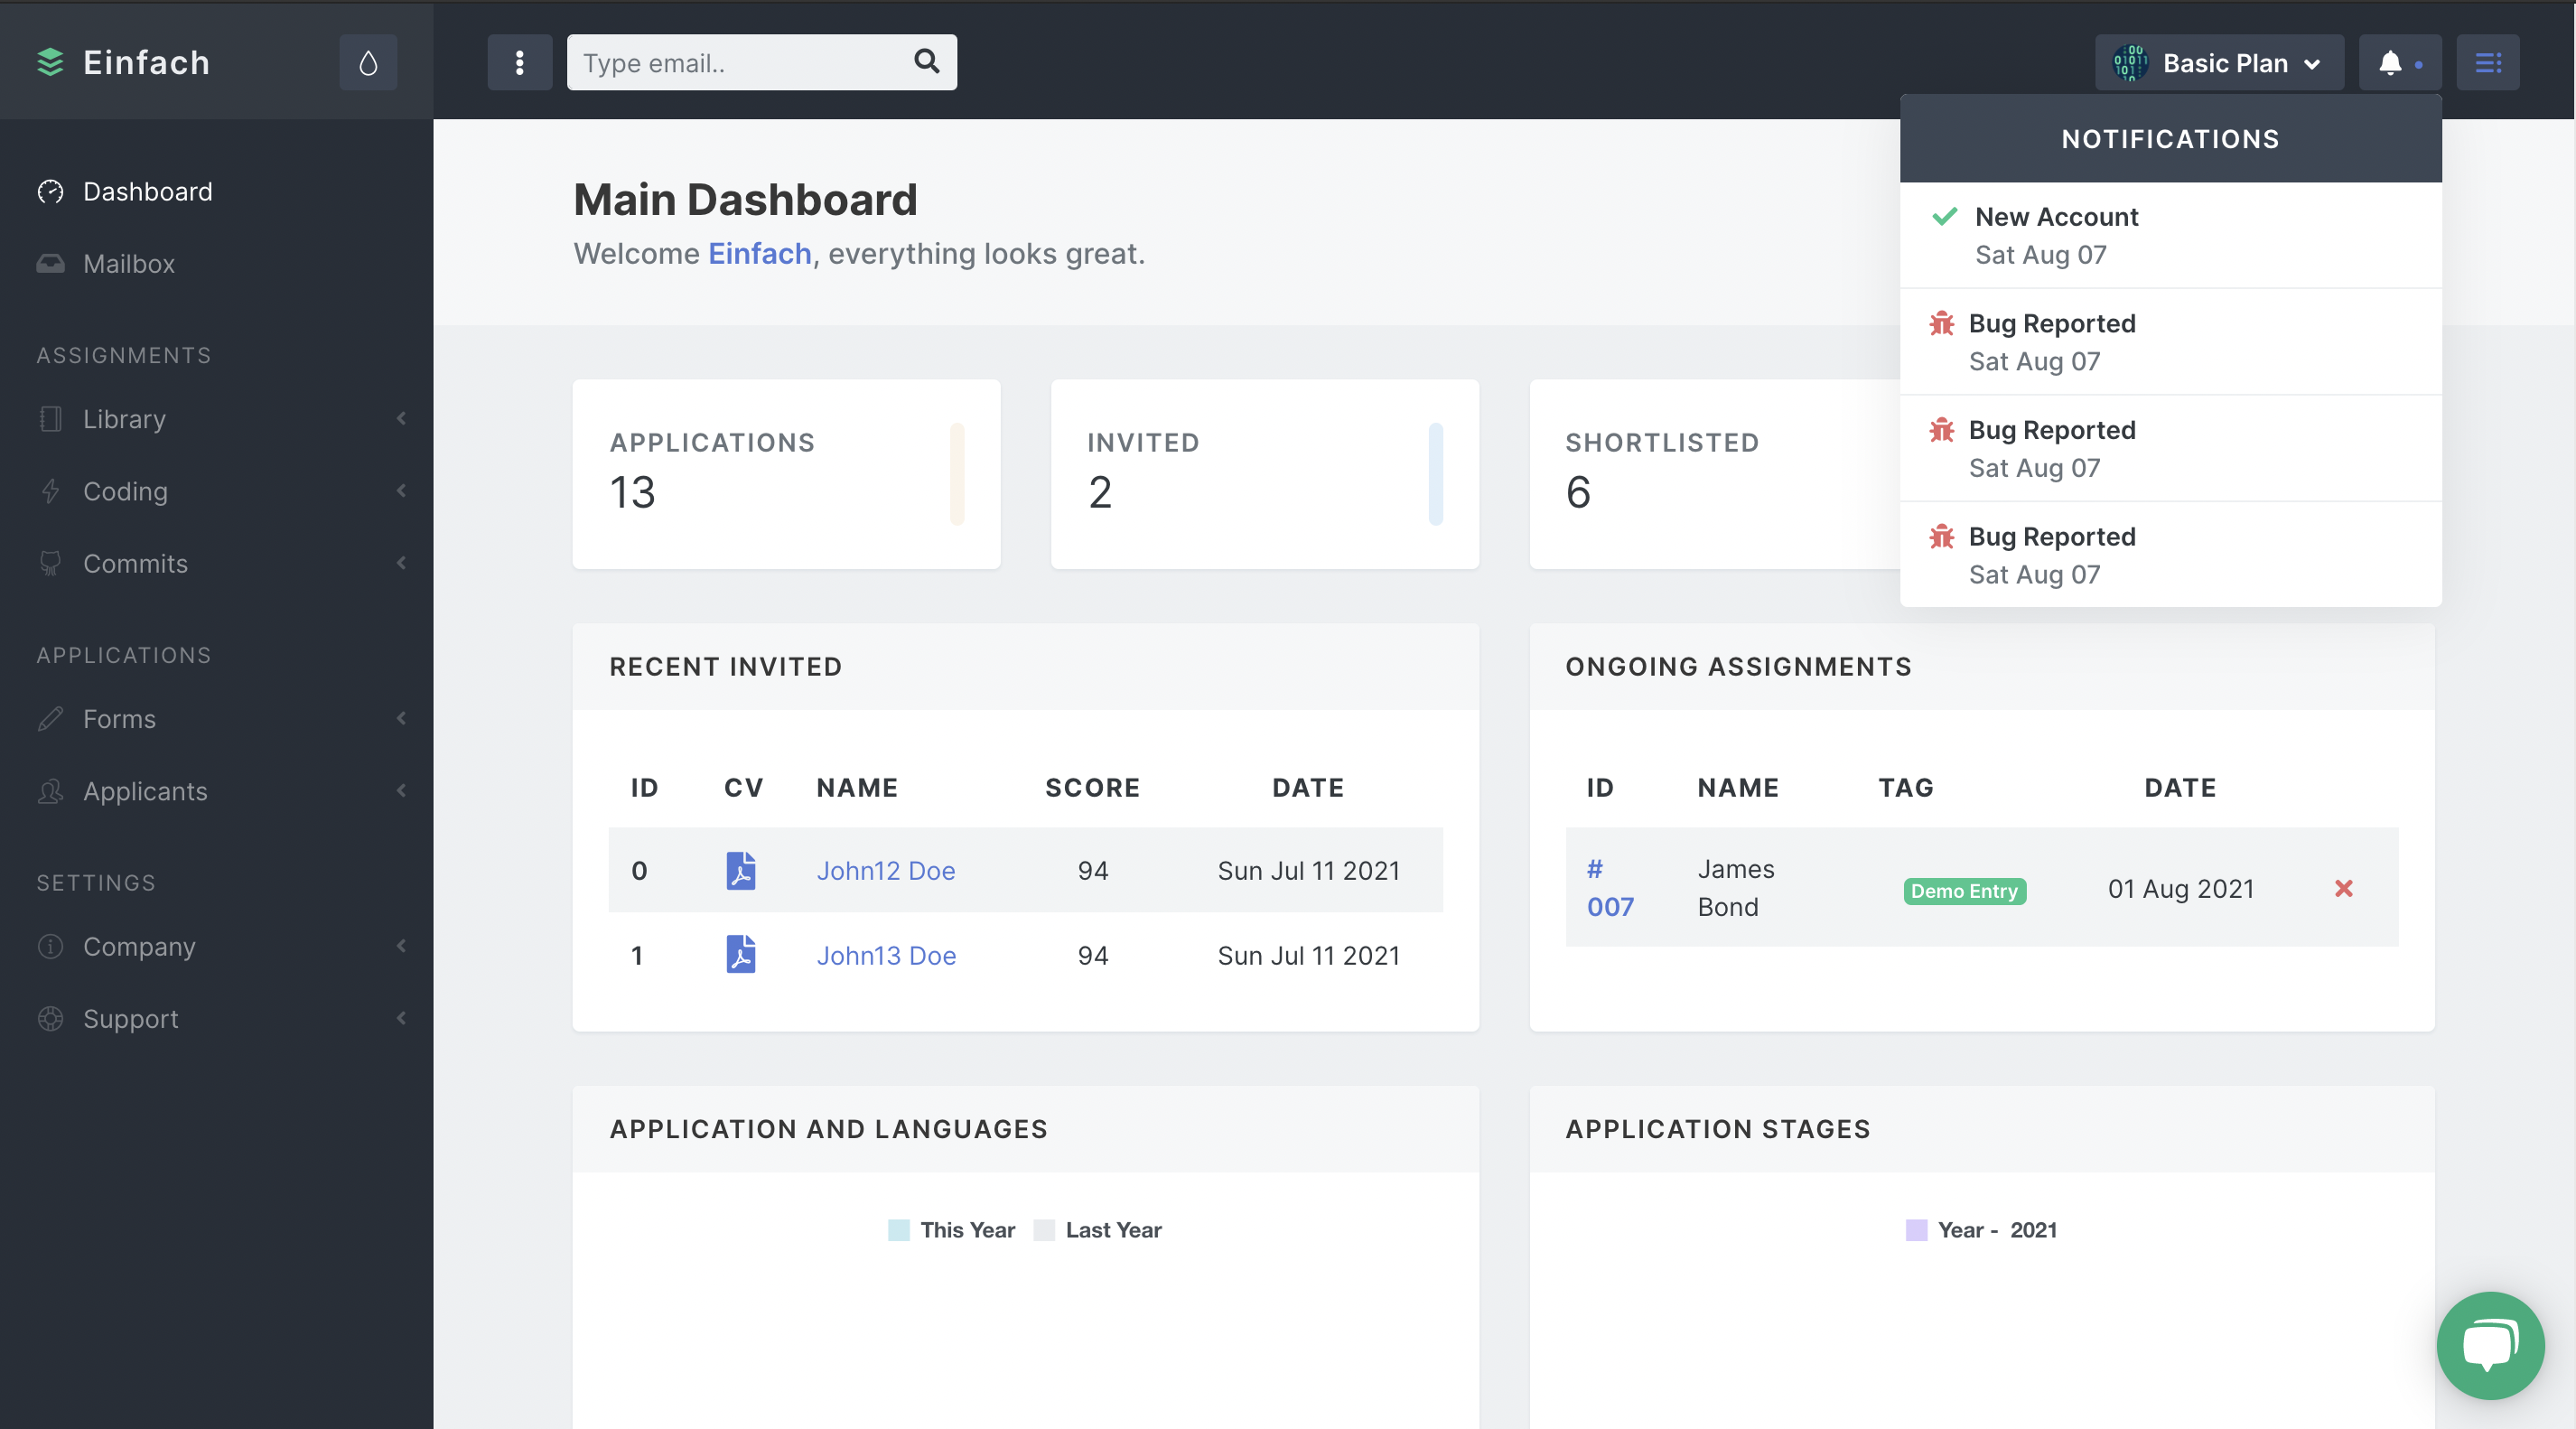
Task: Go to Mailbox in sidebar
Action: (x=128, y=264)
